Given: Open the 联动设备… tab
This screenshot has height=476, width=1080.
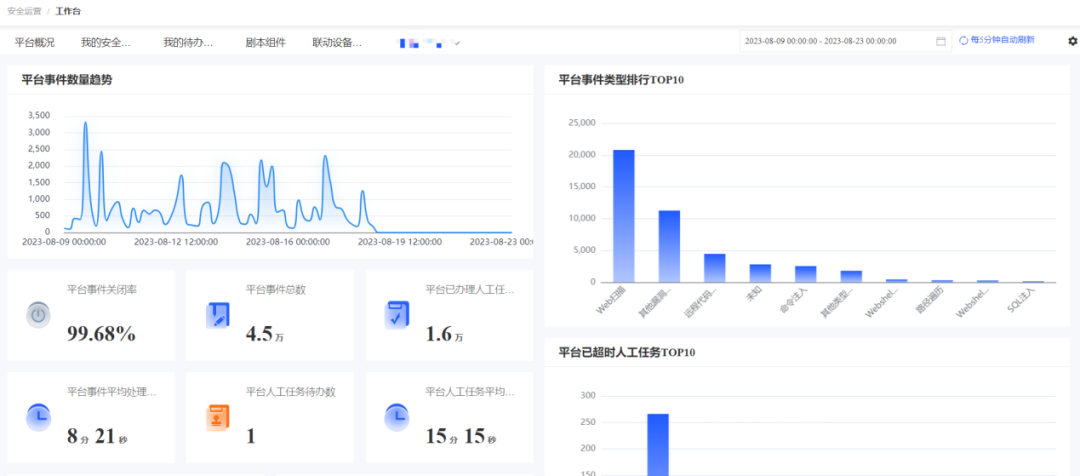Looking at the screenshot, I should tap(337, 43).
